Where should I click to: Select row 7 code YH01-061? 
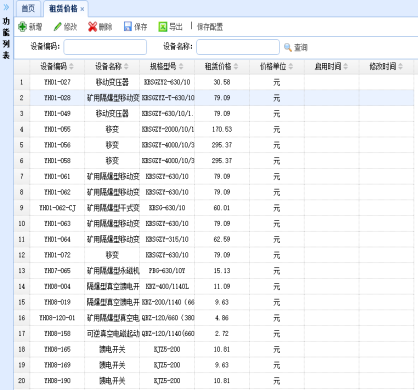tap(57, 176)
